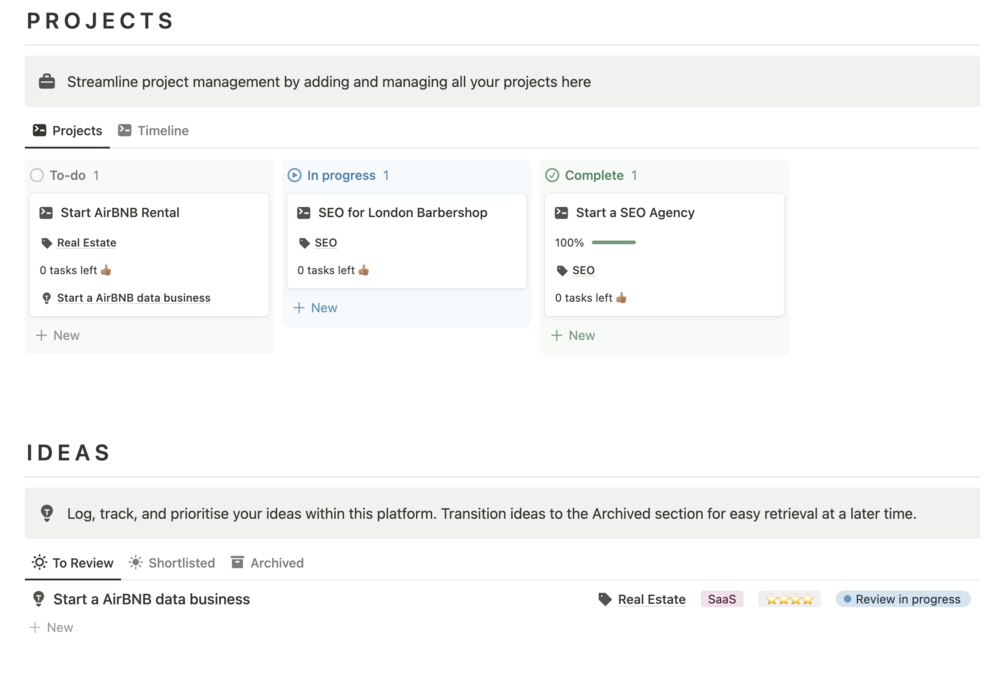This screenshot has height=677, width=1005.
Task: Click the tag icon beside Real Estate in Ideas row
Action: tap(605, 600)
